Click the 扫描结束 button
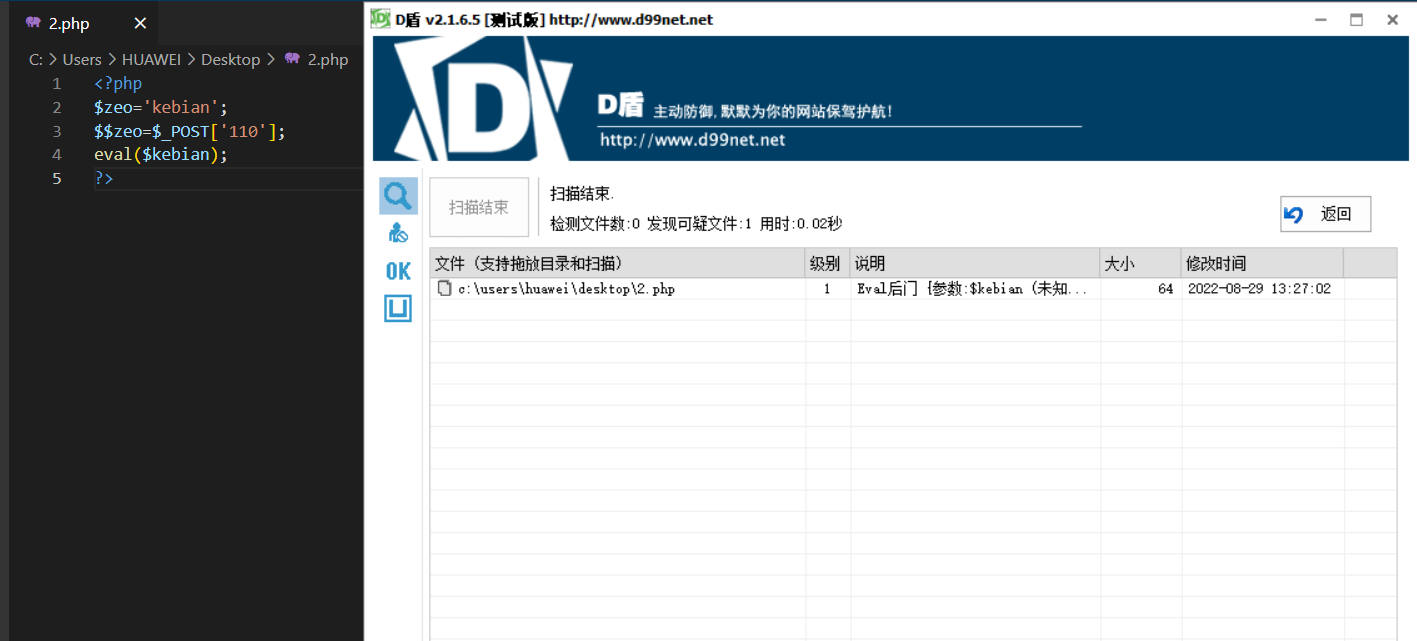This screenshot has height=641, width=1417. (x=479, y=208)
